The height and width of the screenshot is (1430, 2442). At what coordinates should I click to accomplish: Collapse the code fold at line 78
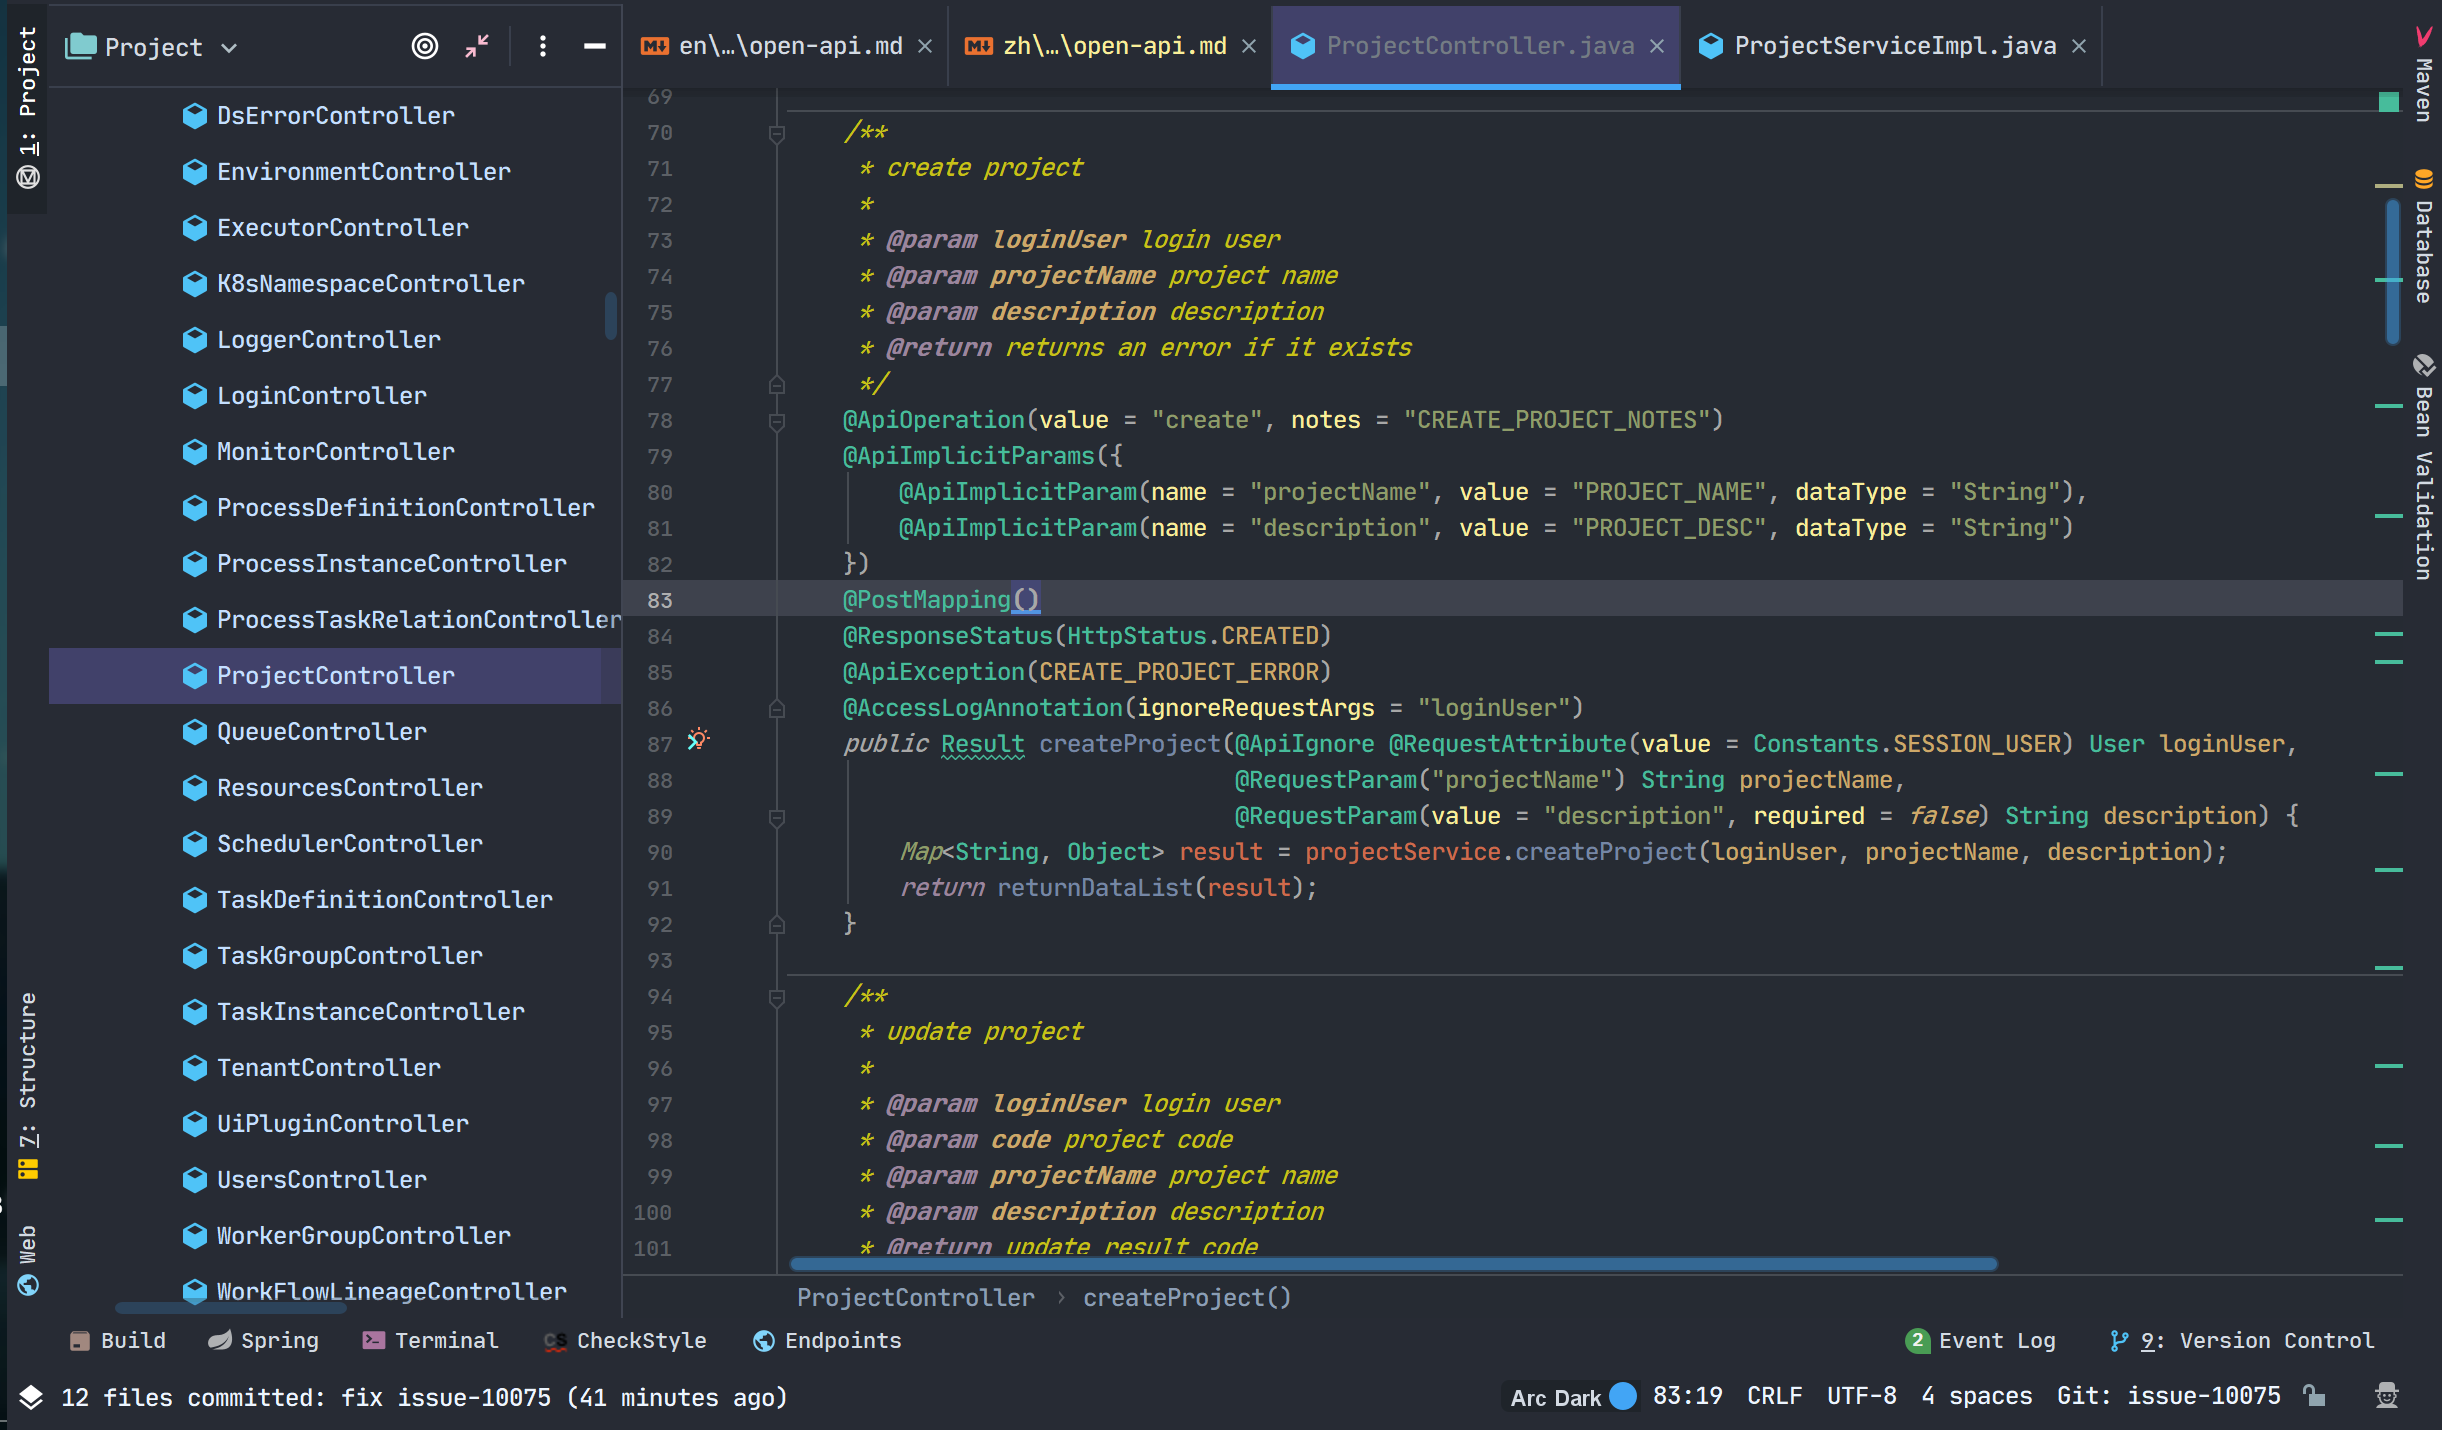click(x=777, y=421)
